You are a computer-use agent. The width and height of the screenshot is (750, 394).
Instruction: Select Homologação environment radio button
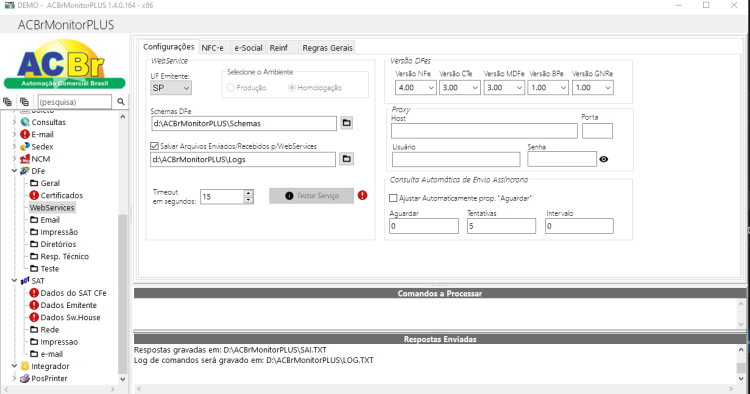292,88
